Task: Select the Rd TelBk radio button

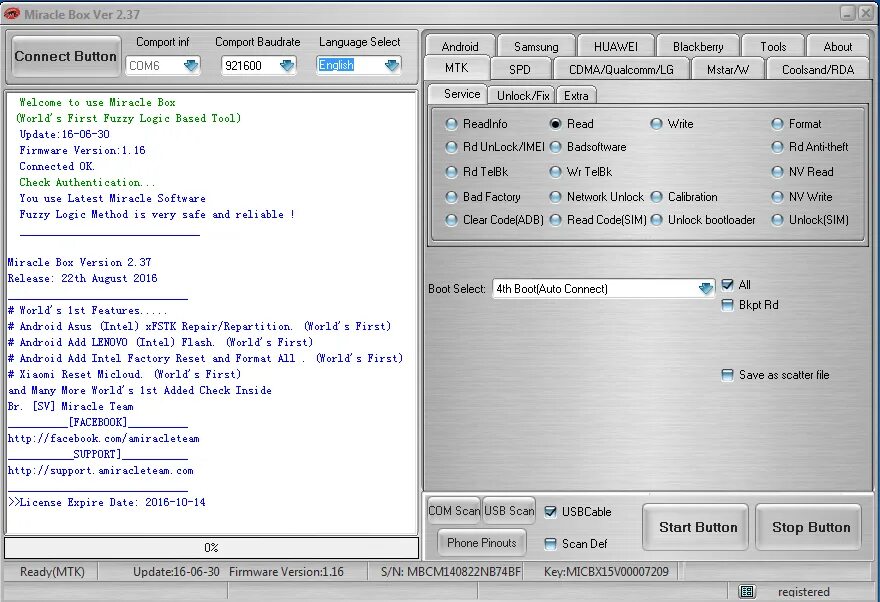Action: 476,172
